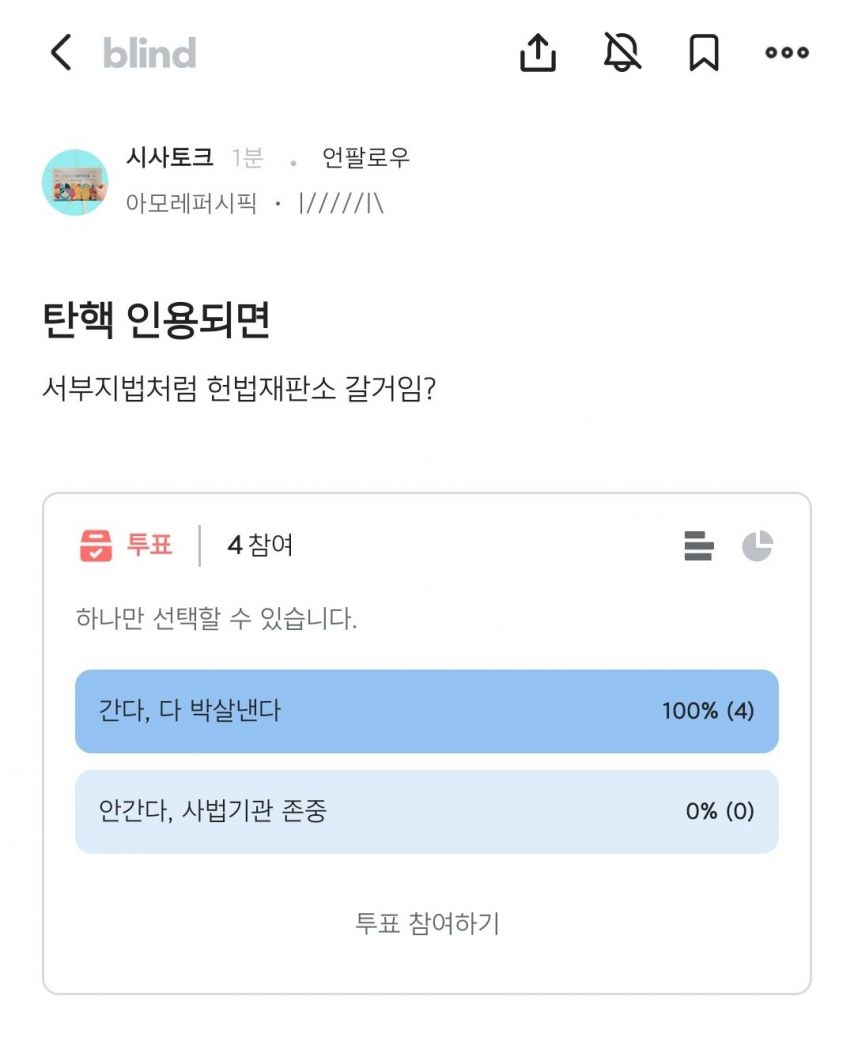
Task: Select poll option 간다, 다 박살낸다
Action: 427,711
